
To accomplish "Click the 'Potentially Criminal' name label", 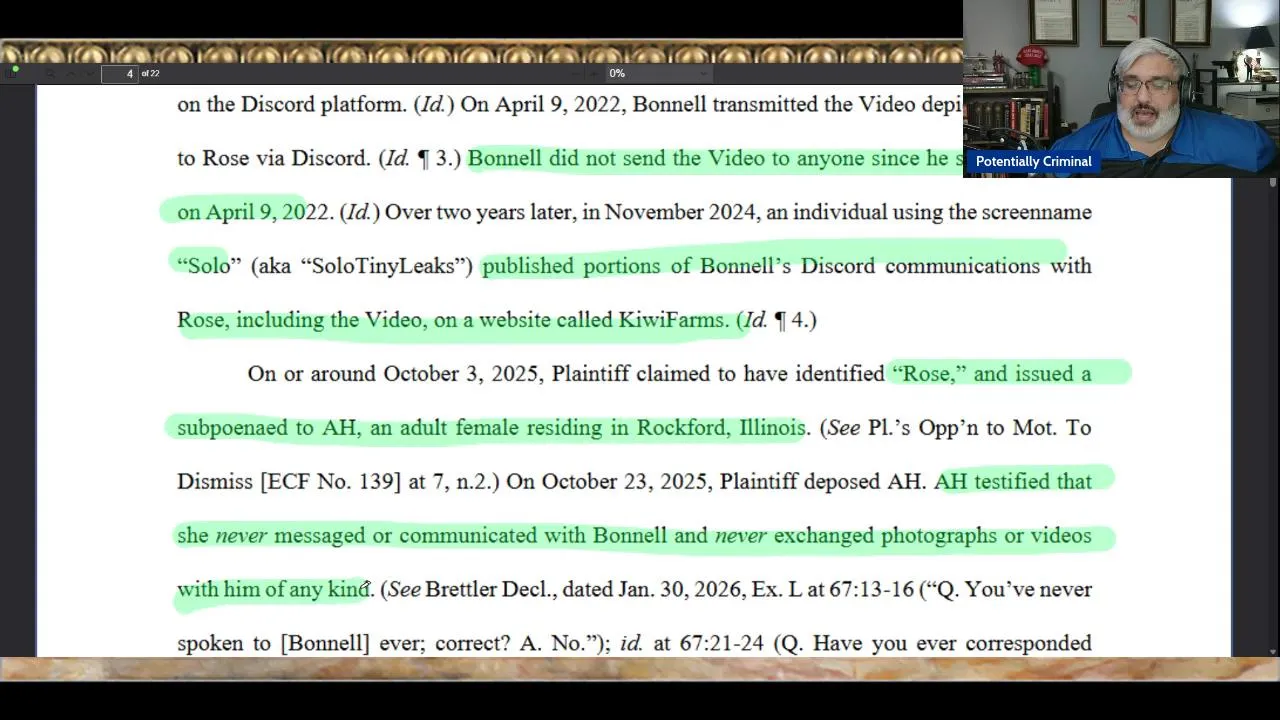I will pos(1033,161).
